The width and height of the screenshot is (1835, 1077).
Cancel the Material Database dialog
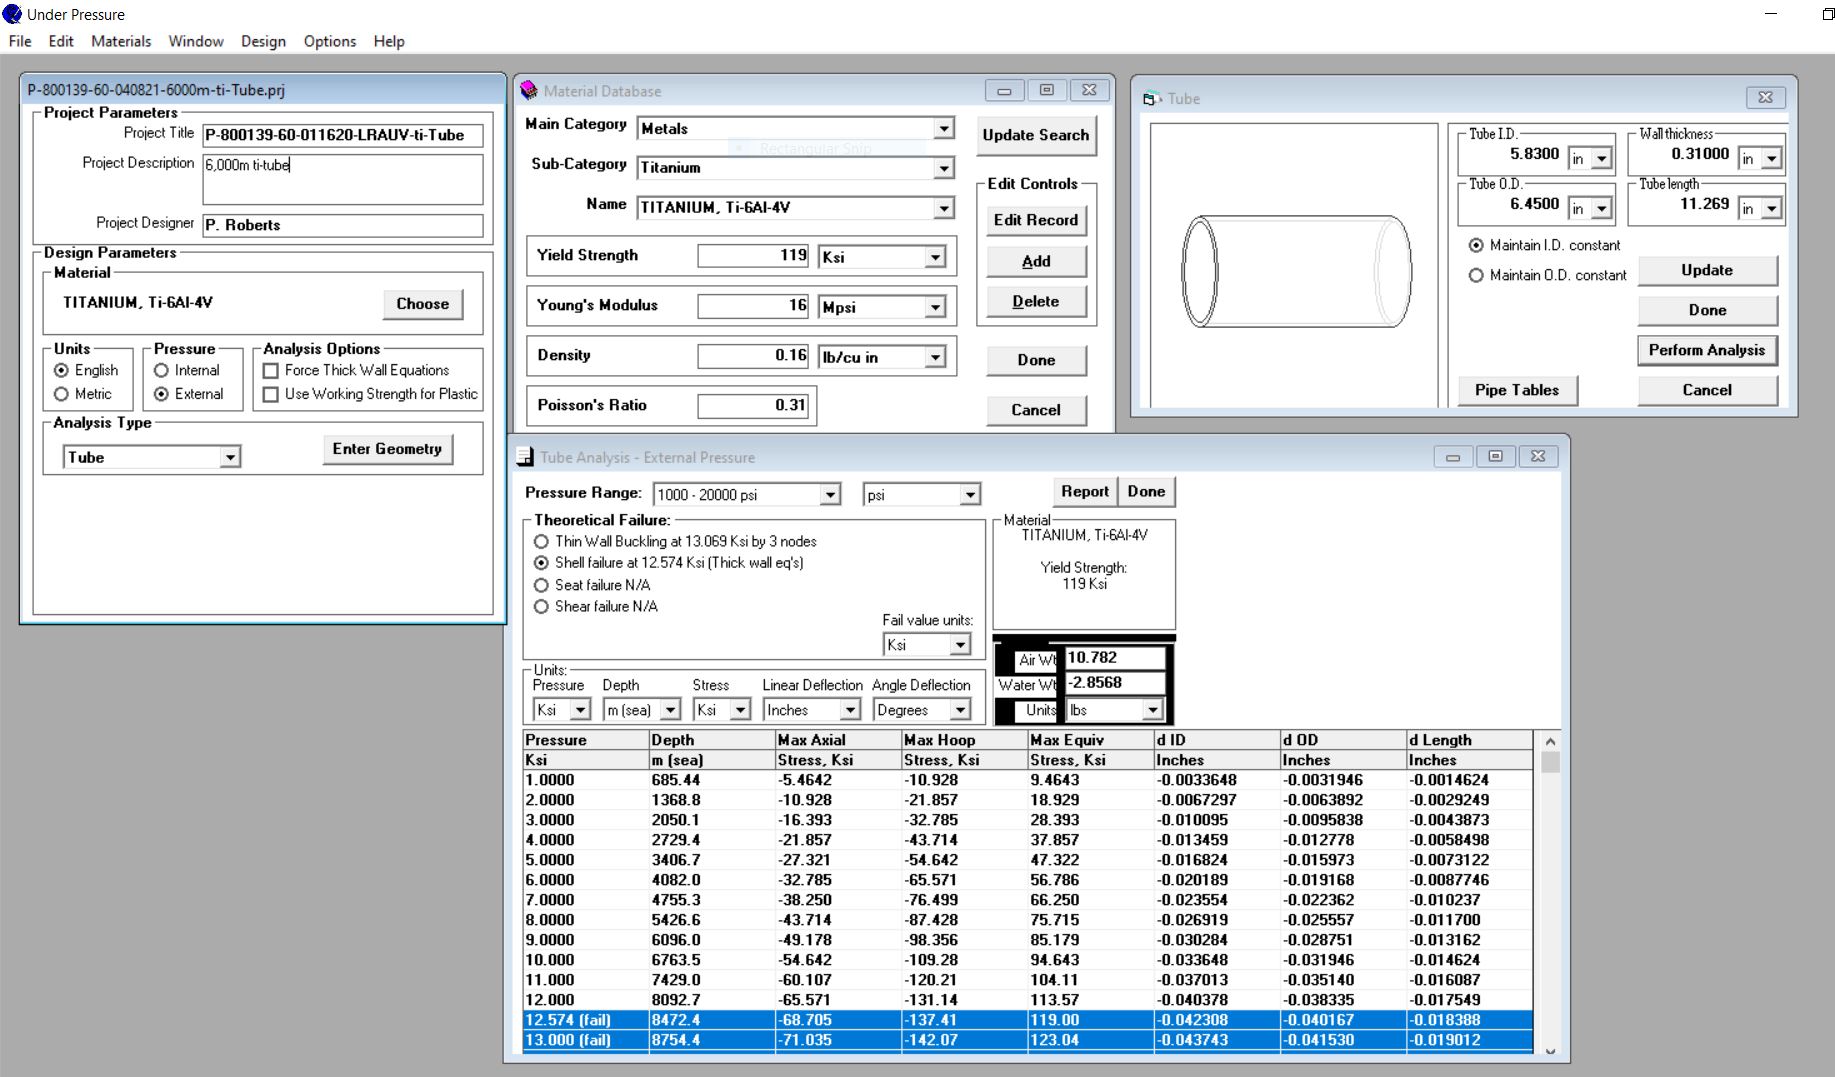[x=1036, y=410]
